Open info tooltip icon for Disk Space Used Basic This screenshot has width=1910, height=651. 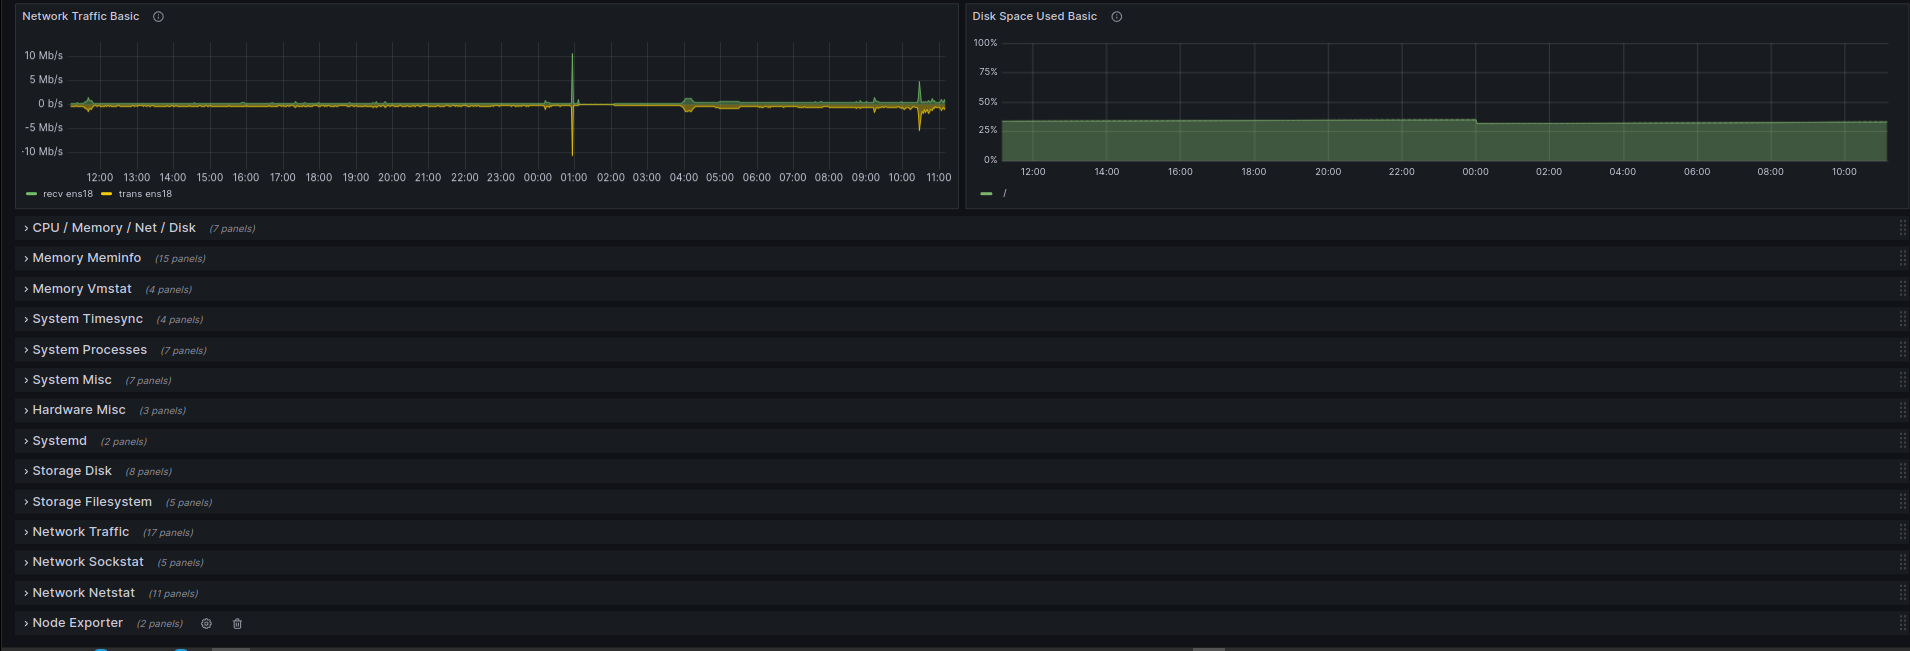point(1117,16)
